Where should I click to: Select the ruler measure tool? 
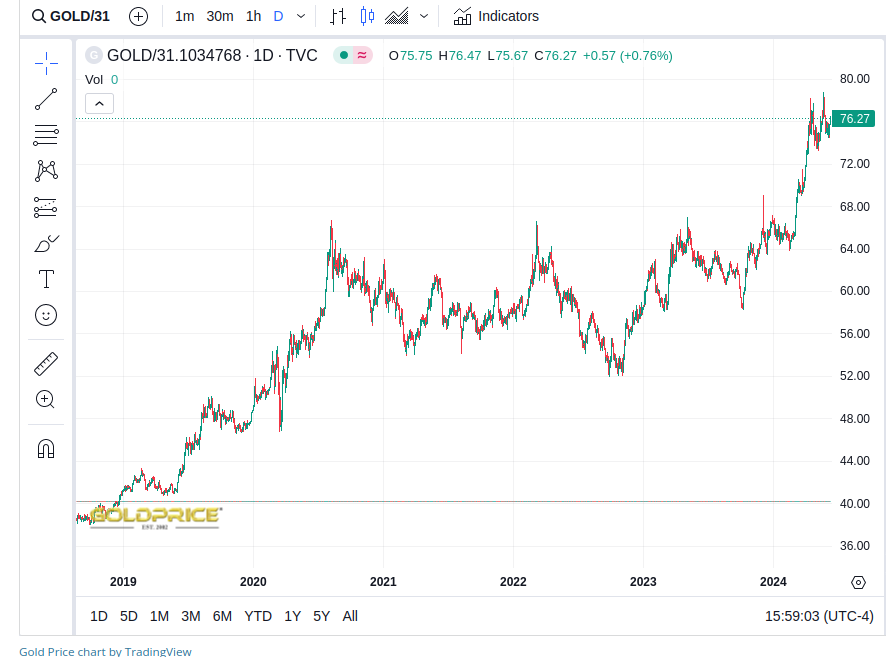(x=46, y=363)
